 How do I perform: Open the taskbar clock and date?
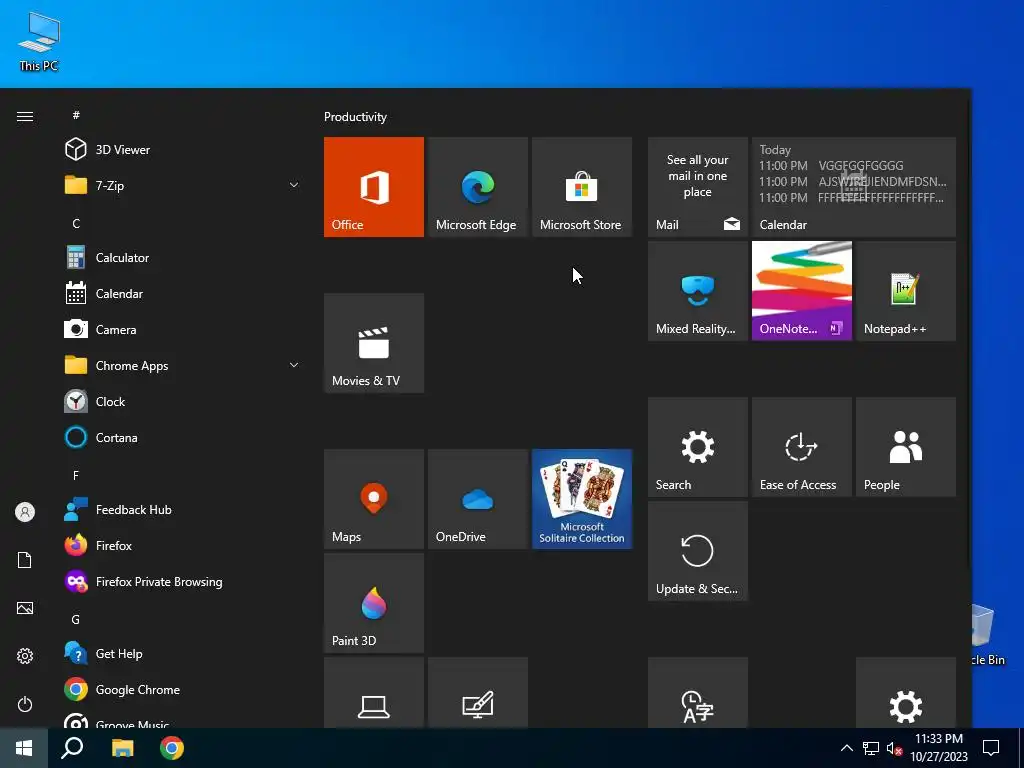click(939, 748)
